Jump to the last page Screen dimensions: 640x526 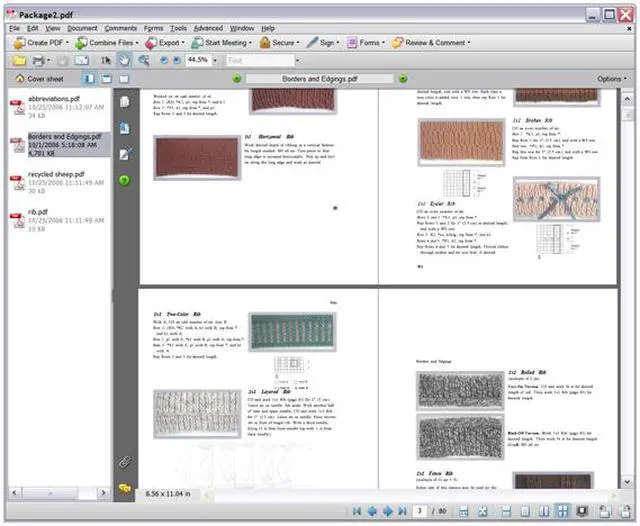point(404,511)
